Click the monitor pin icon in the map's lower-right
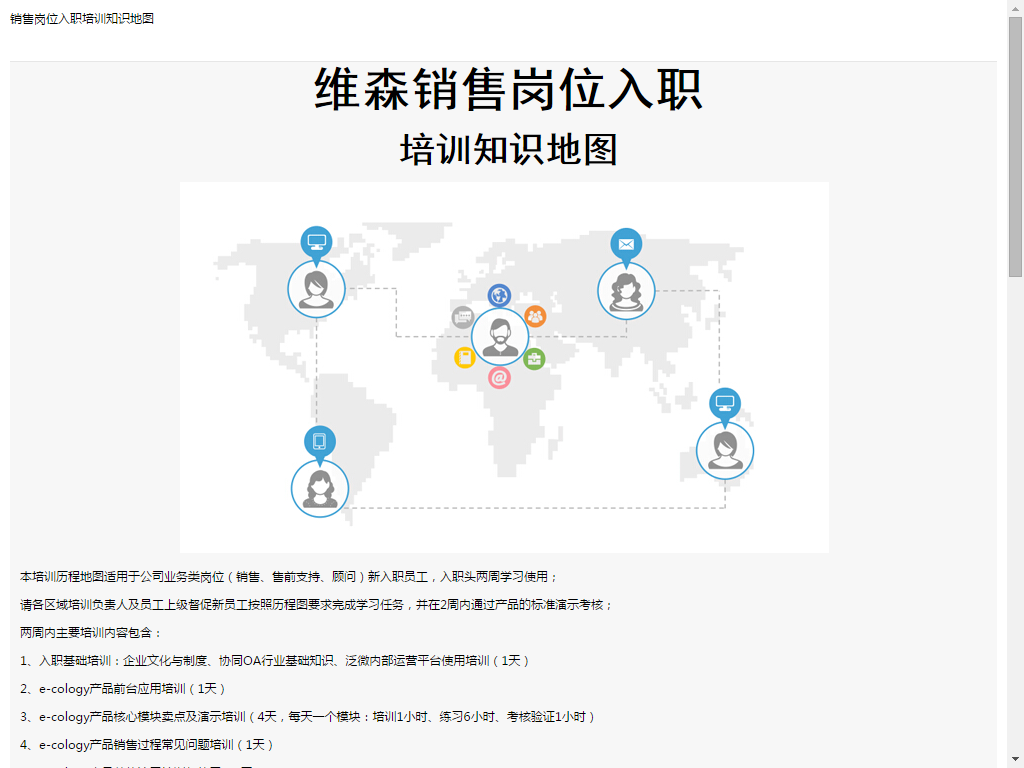The image size is (1024, 768). [x=725, y=403]
